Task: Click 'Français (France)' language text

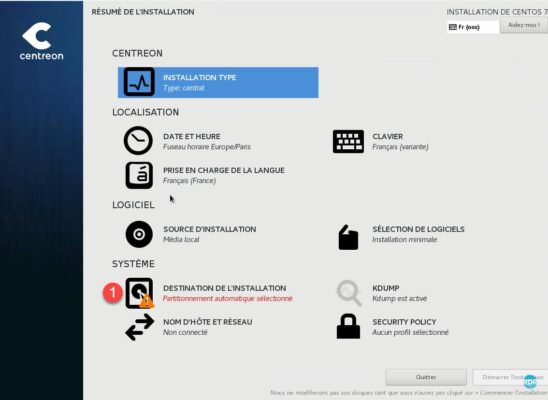Action: click(189, 181)
